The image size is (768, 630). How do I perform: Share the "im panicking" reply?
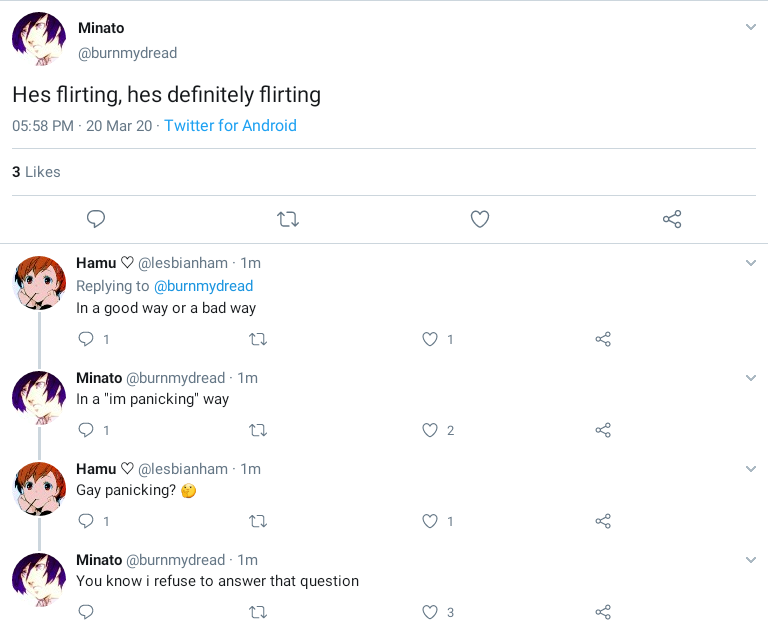603,430
